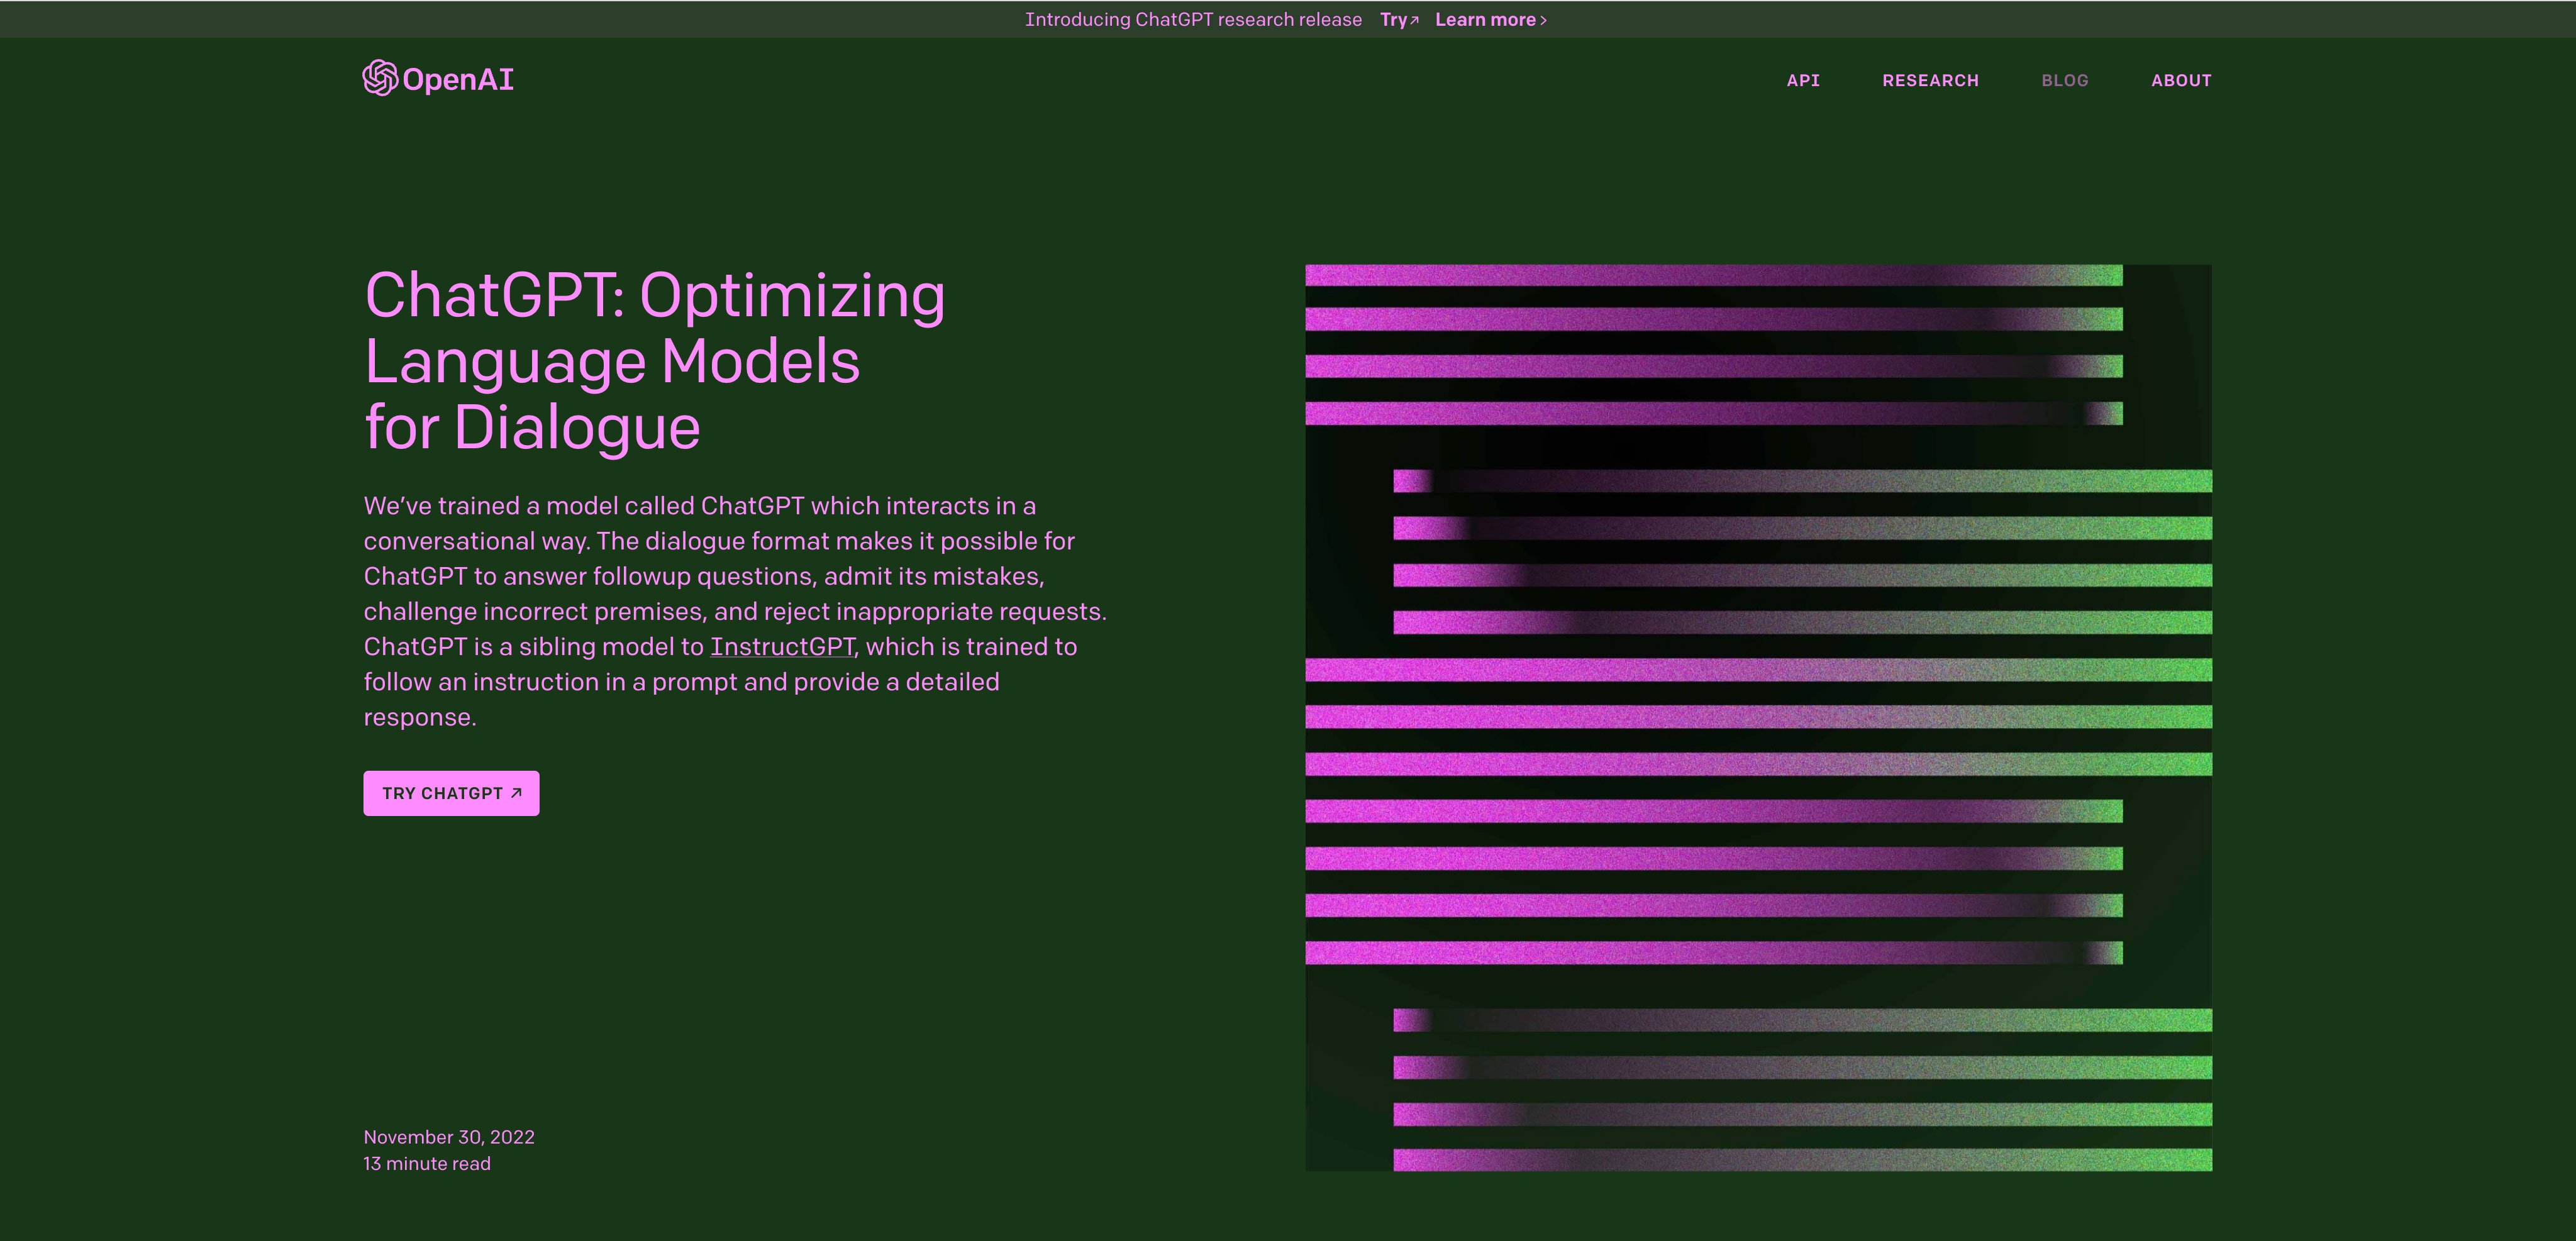Image resolution: width=2576 pixels, height=1241 pixels.
Task: Open the Try link in the announcement banner
Action: pos(1399,20)
